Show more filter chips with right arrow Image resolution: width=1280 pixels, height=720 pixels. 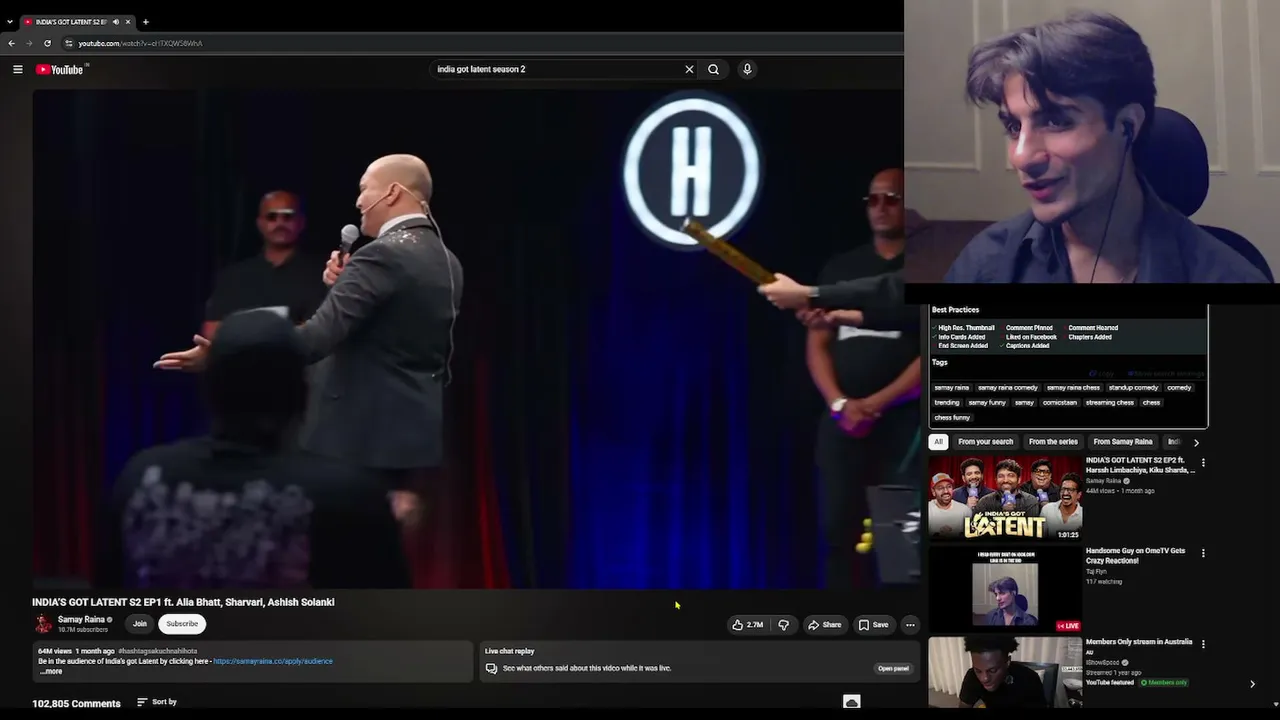[x=1196, y=442]
